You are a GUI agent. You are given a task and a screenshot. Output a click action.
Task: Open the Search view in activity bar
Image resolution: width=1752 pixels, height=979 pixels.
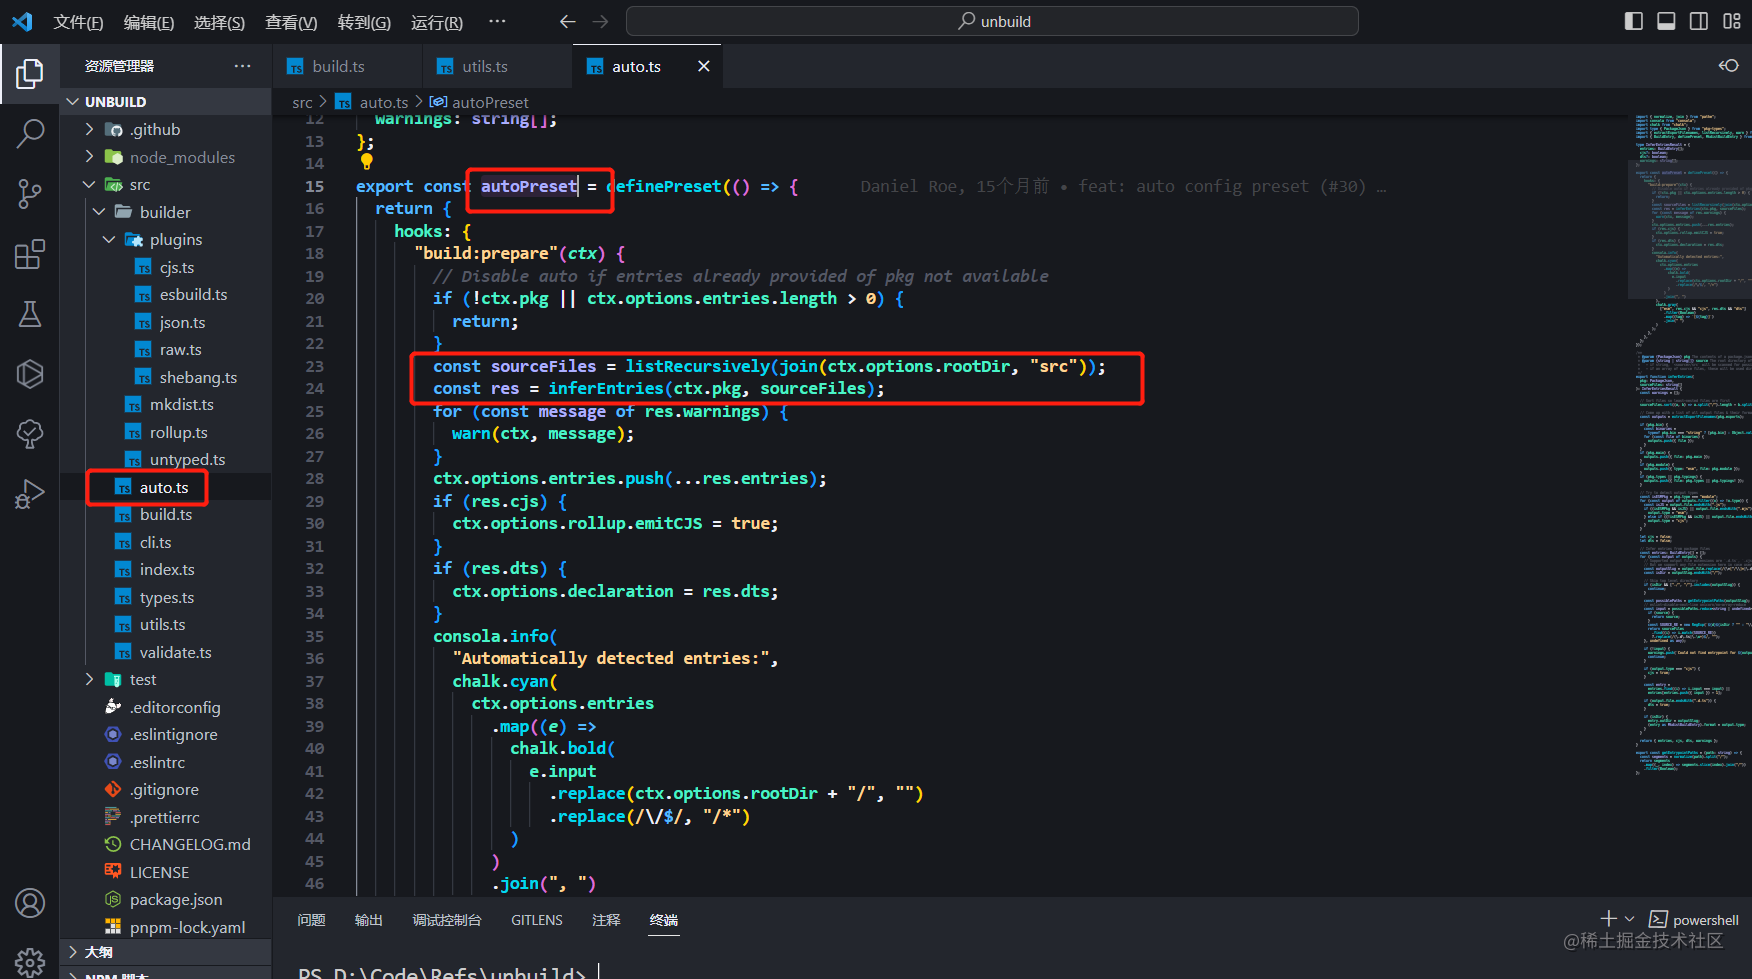click(30, 133)
